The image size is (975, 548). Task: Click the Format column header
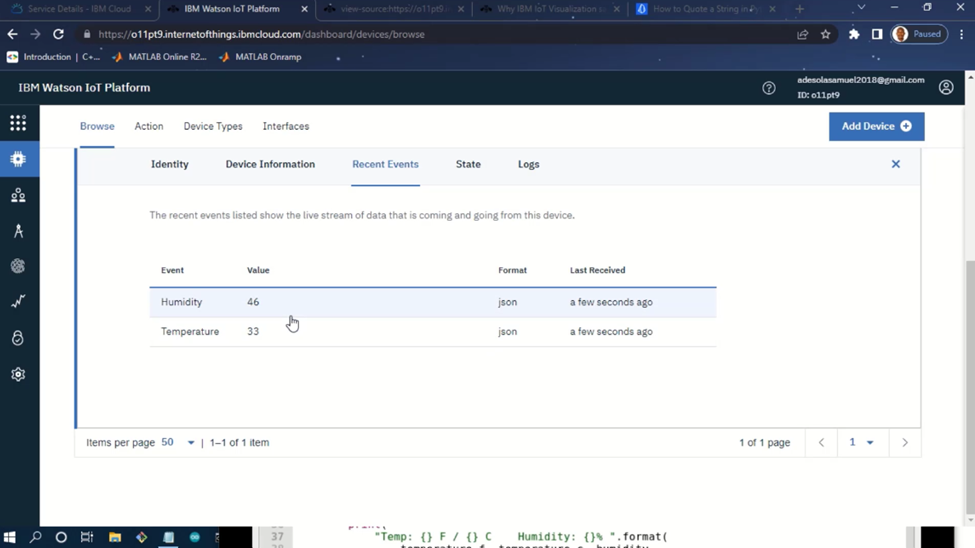(x=512, y=270)
